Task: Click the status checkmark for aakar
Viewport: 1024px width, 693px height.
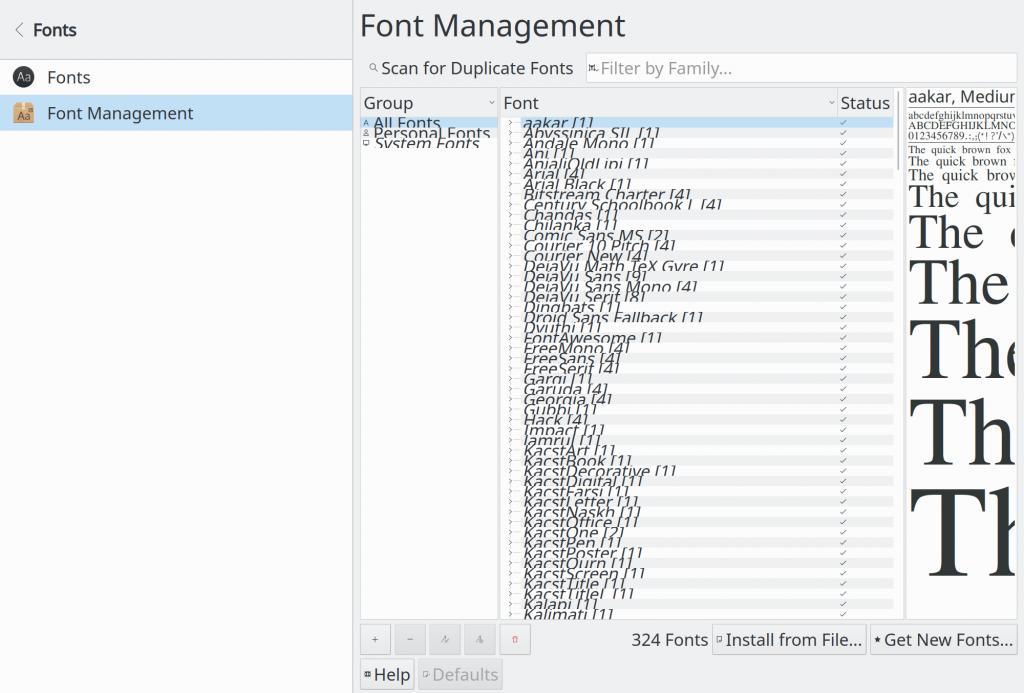Action: coord(844,123)
